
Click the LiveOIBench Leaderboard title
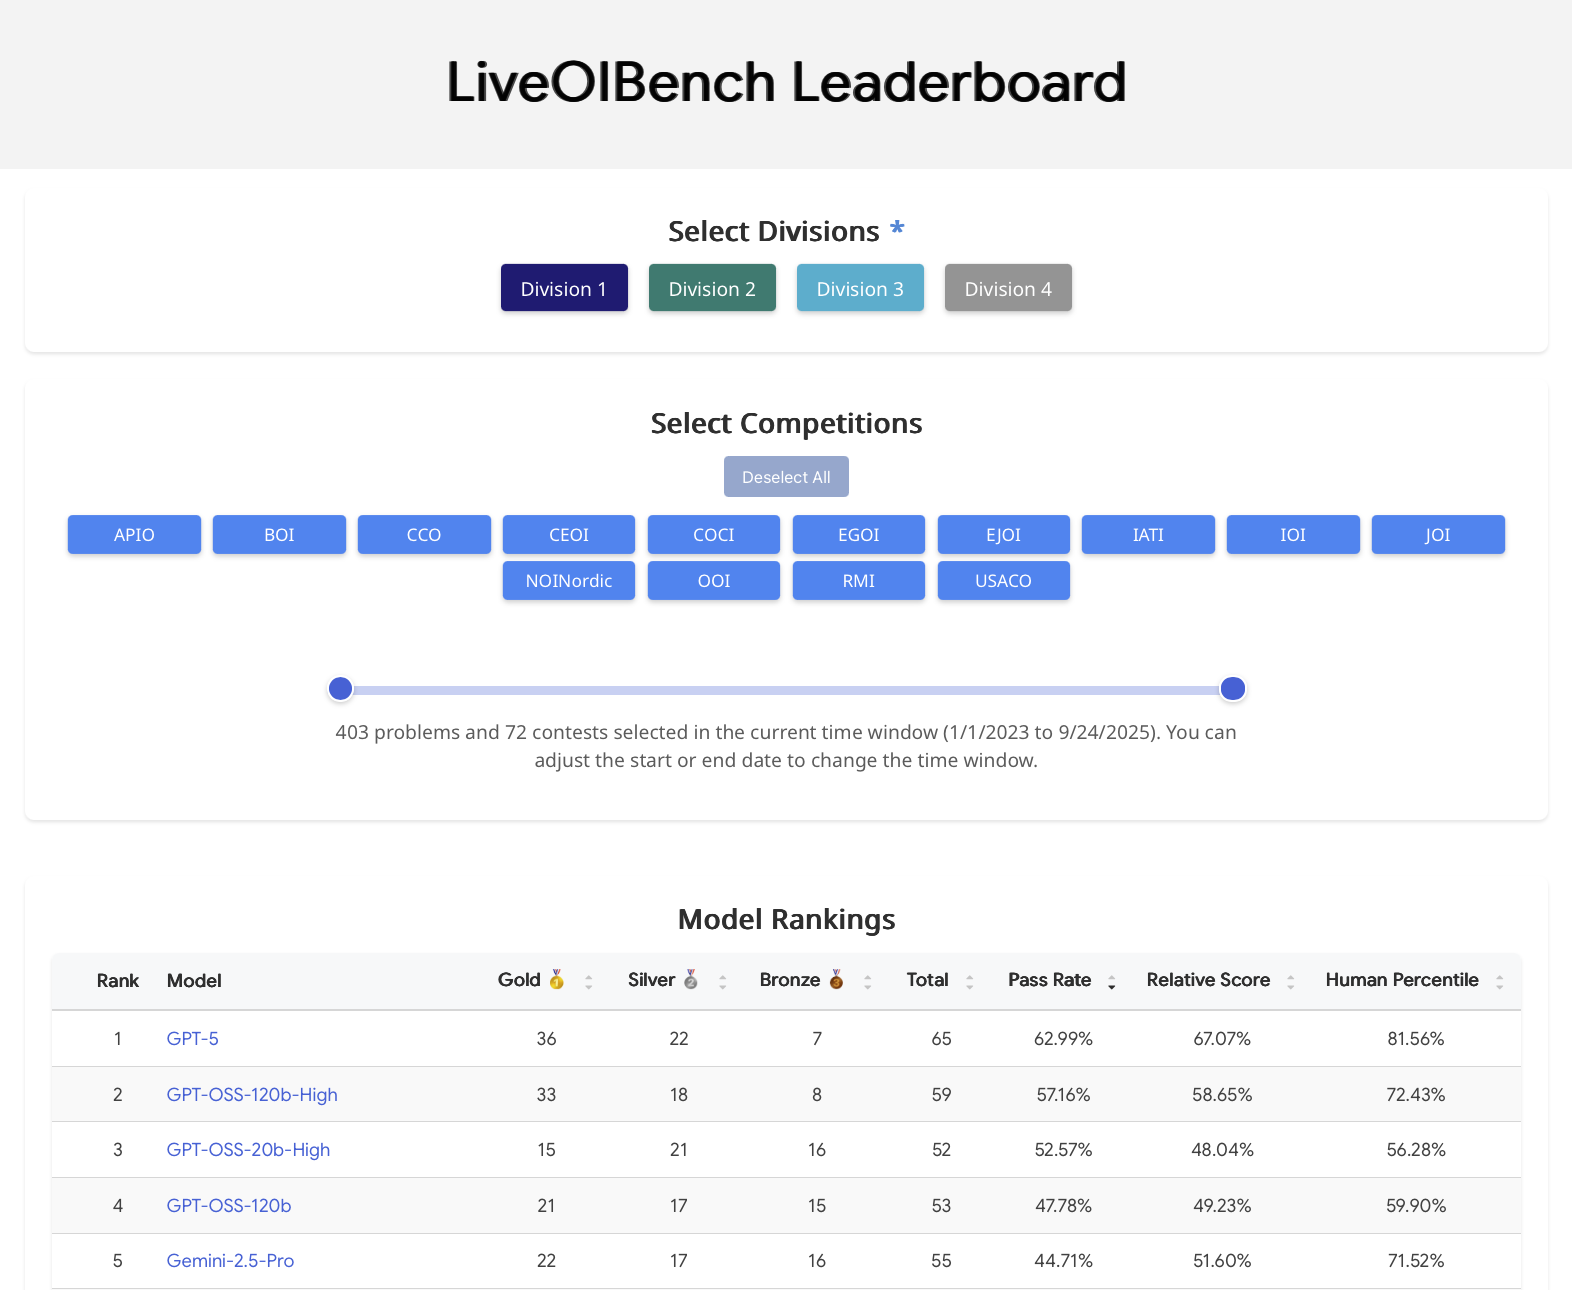tap(786, 82)
